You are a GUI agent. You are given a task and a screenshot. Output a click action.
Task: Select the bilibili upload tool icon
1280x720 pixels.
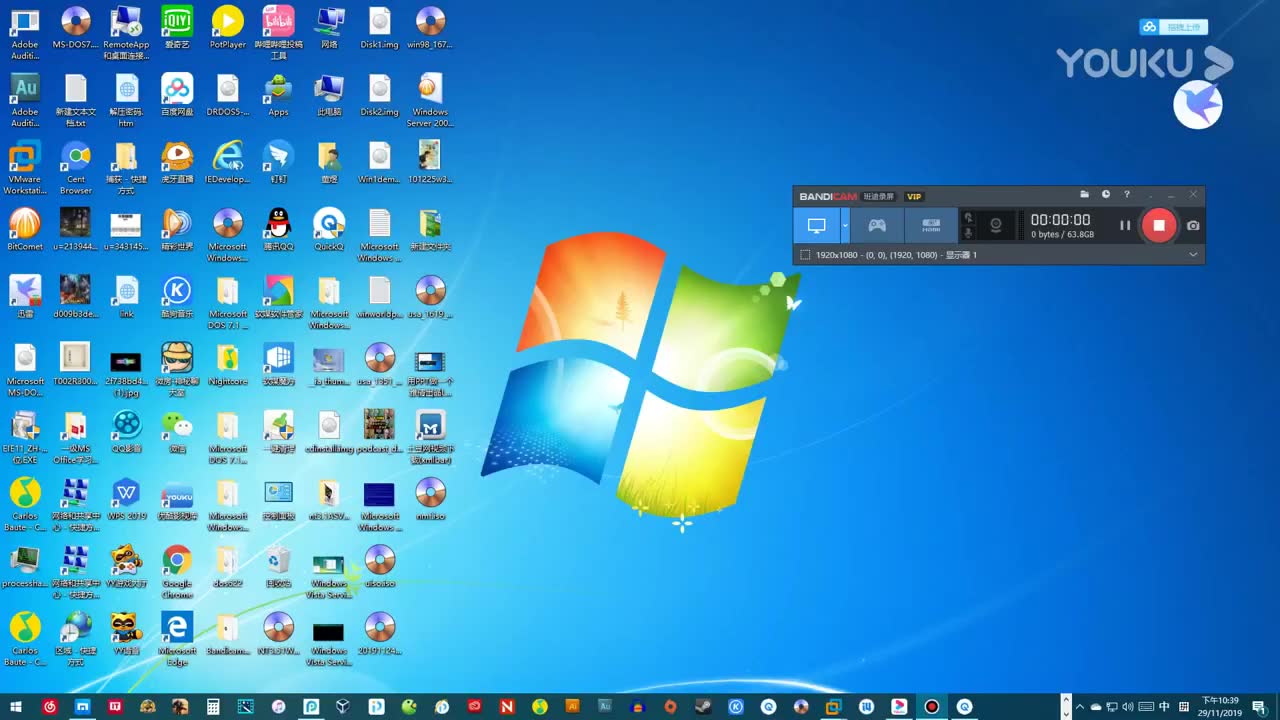click(279, 32)
